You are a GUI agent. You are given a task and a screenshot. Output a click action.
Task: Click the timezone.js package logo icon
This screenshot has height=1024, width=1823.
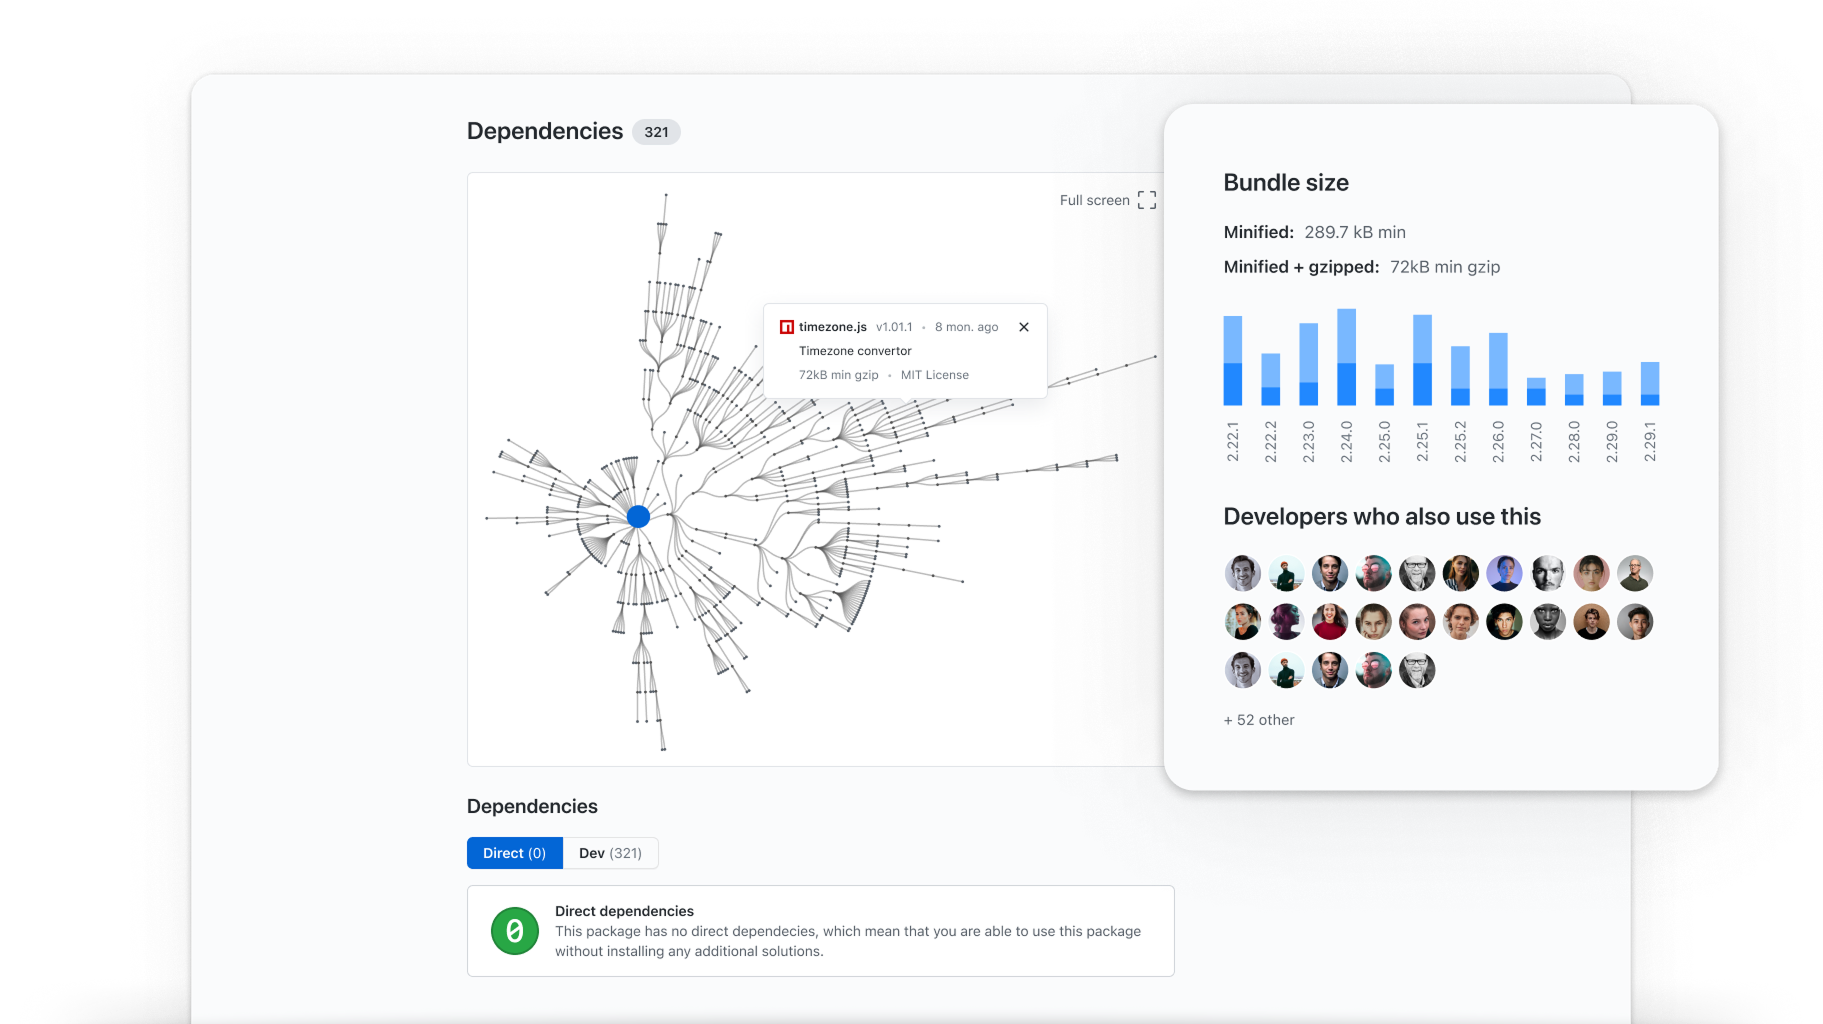pyautogui.click(x=787, y=327)
